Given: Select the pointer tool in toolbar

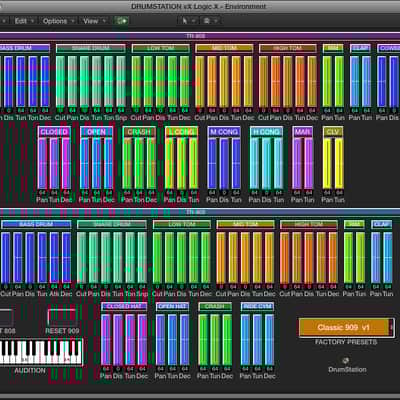Looking at the screenshot, I should 185,21.
